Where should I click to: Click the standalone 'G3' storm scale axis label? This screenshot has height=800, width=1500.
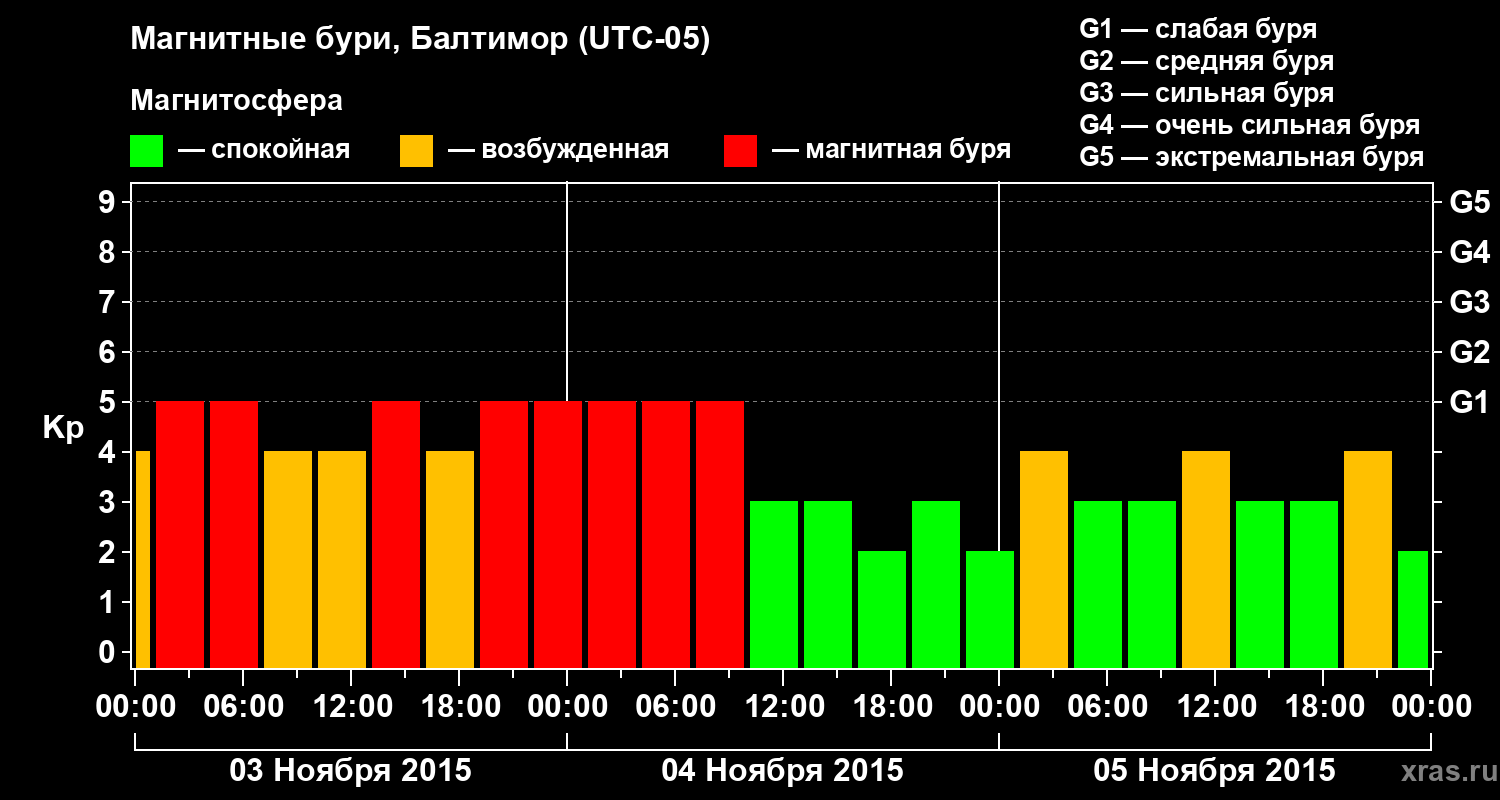coord(1470,302)
